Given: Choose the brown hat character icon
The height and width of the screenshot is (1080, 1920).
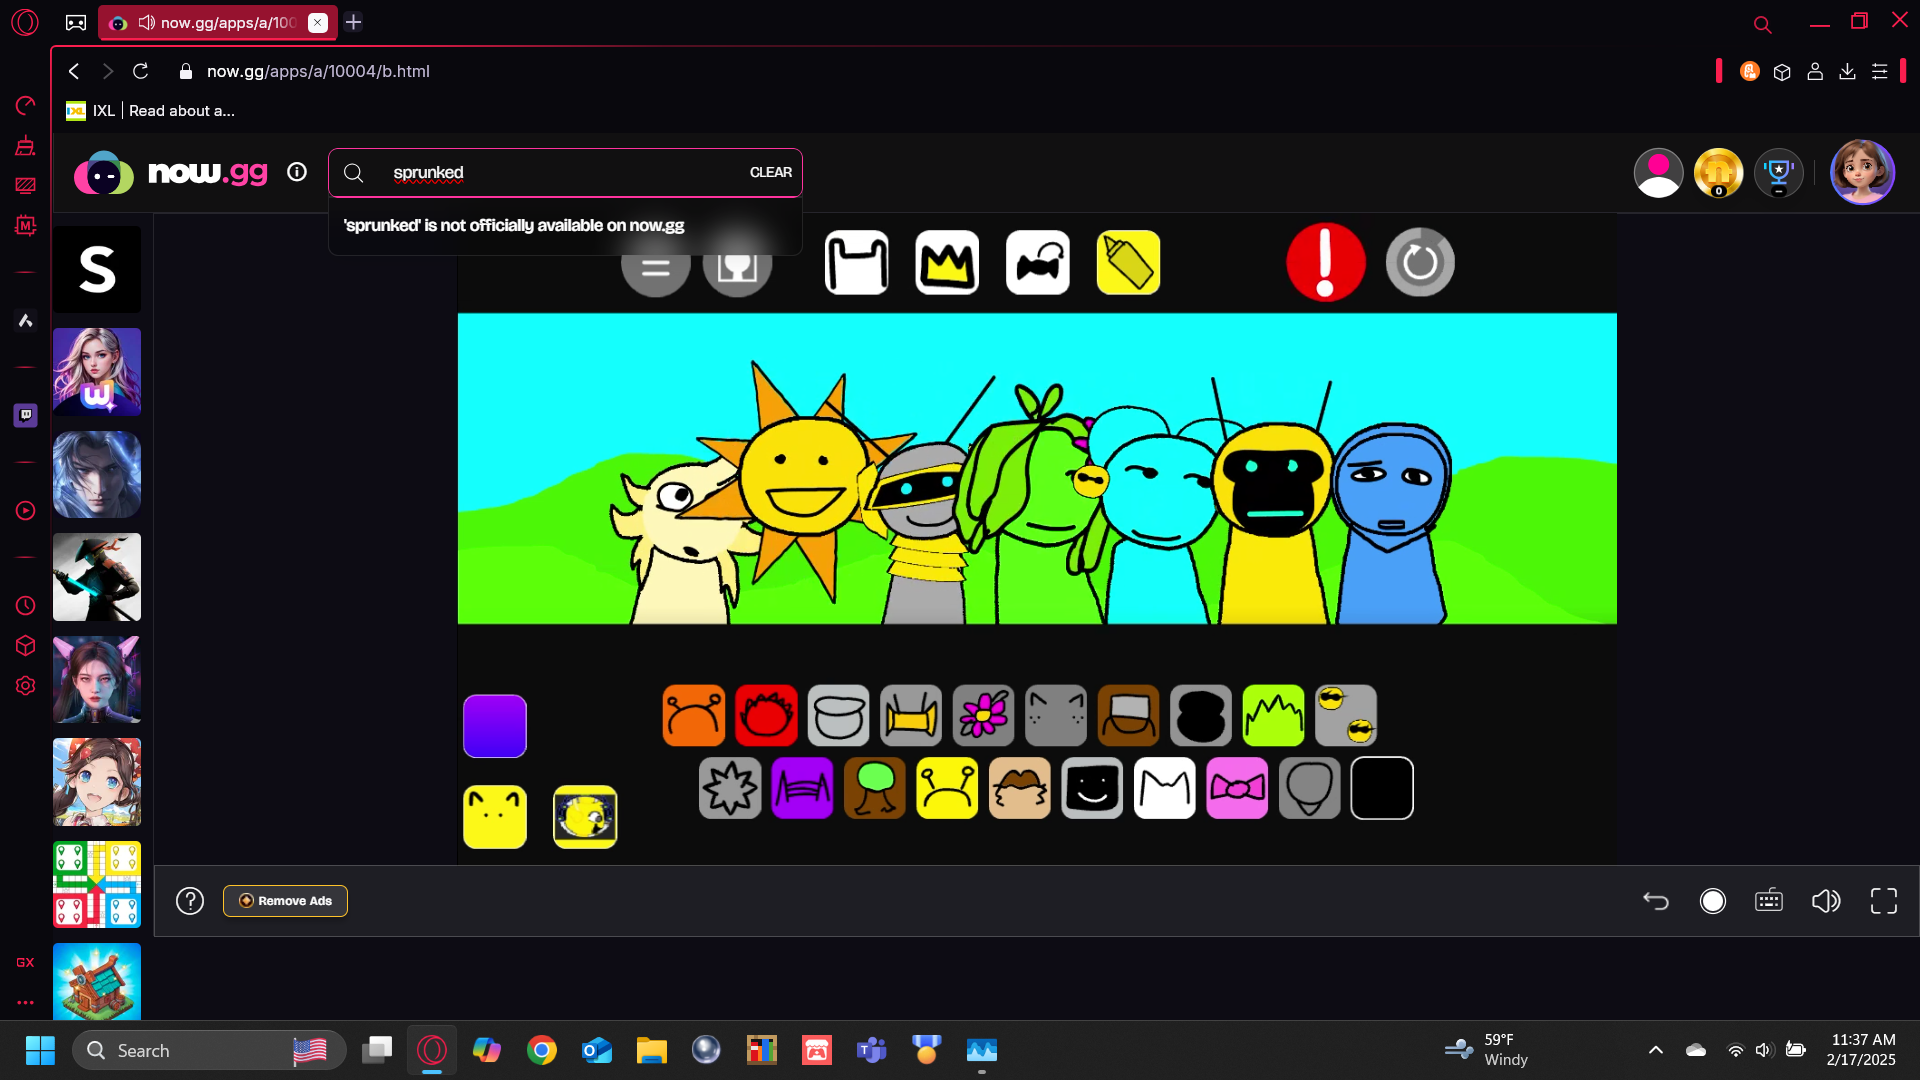Looking at the screenshot, I should 1128,715.
